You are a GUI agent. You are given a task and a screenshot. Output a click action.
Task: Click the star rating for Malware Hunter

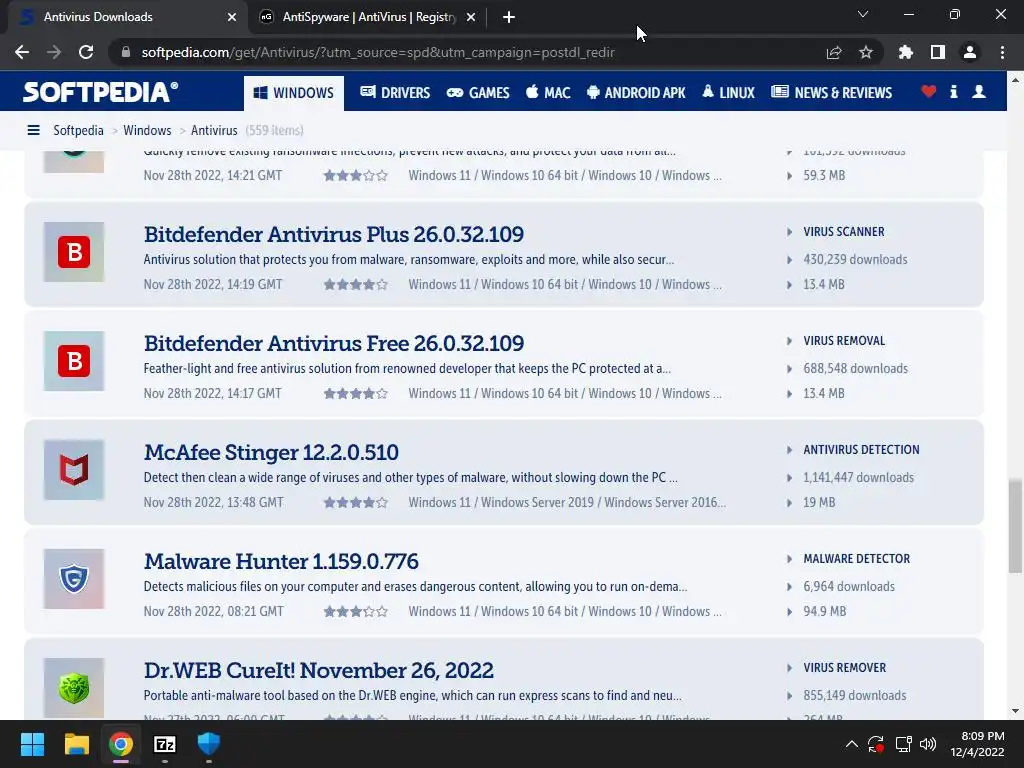356,612
